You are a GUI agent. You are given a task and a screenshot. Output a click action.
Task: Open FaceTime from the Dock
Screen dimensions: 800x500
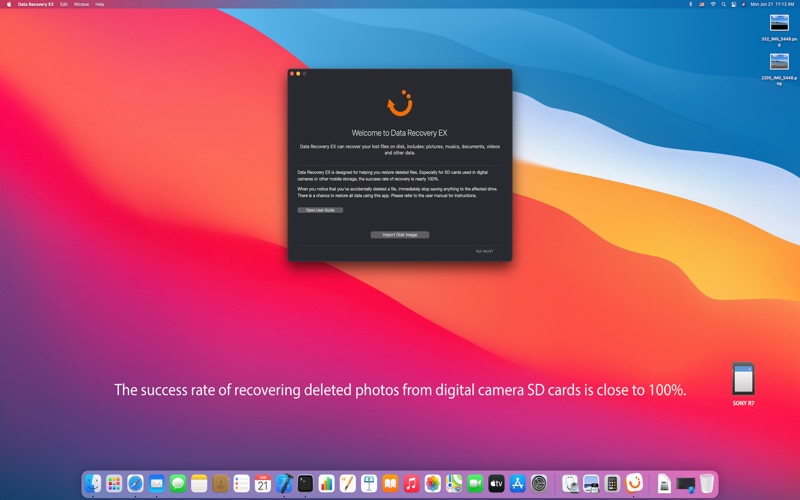475,483
